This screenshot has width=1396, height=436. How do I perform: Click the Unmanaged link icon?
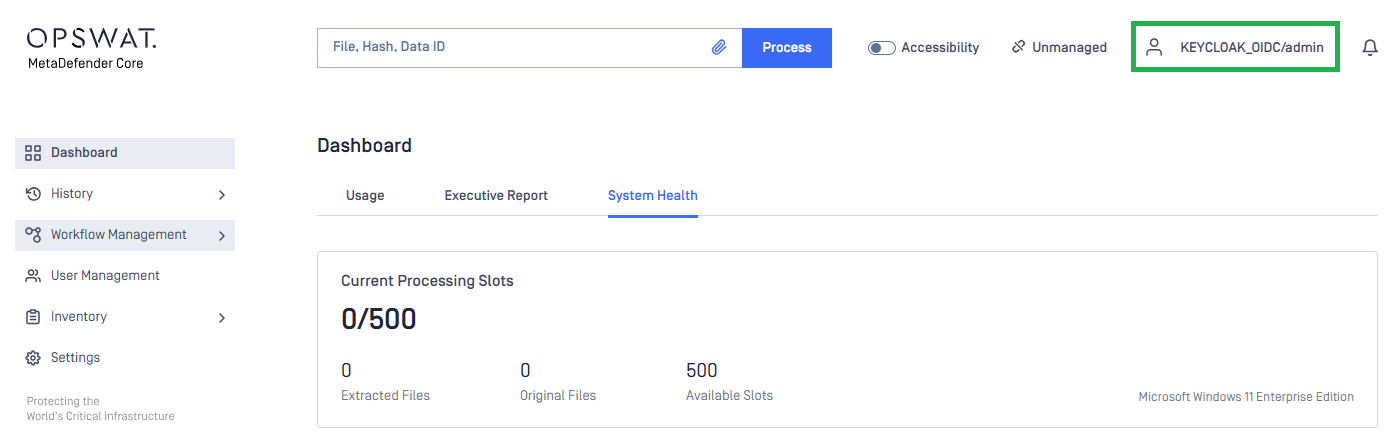[1018, 47]
